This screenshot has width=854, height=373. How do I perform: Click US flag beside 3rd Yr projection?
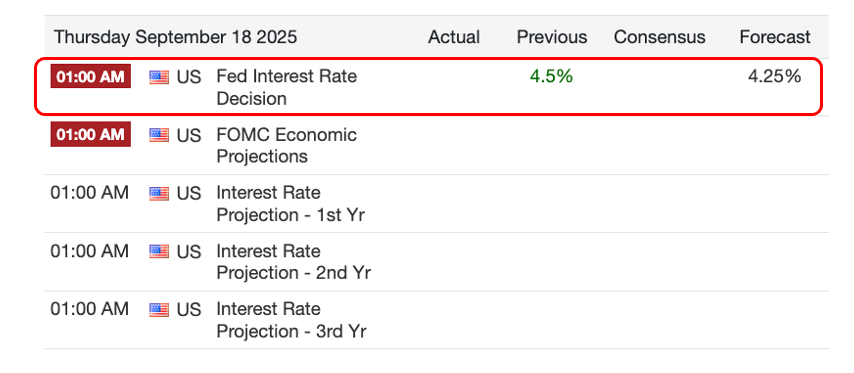point(159,309)
